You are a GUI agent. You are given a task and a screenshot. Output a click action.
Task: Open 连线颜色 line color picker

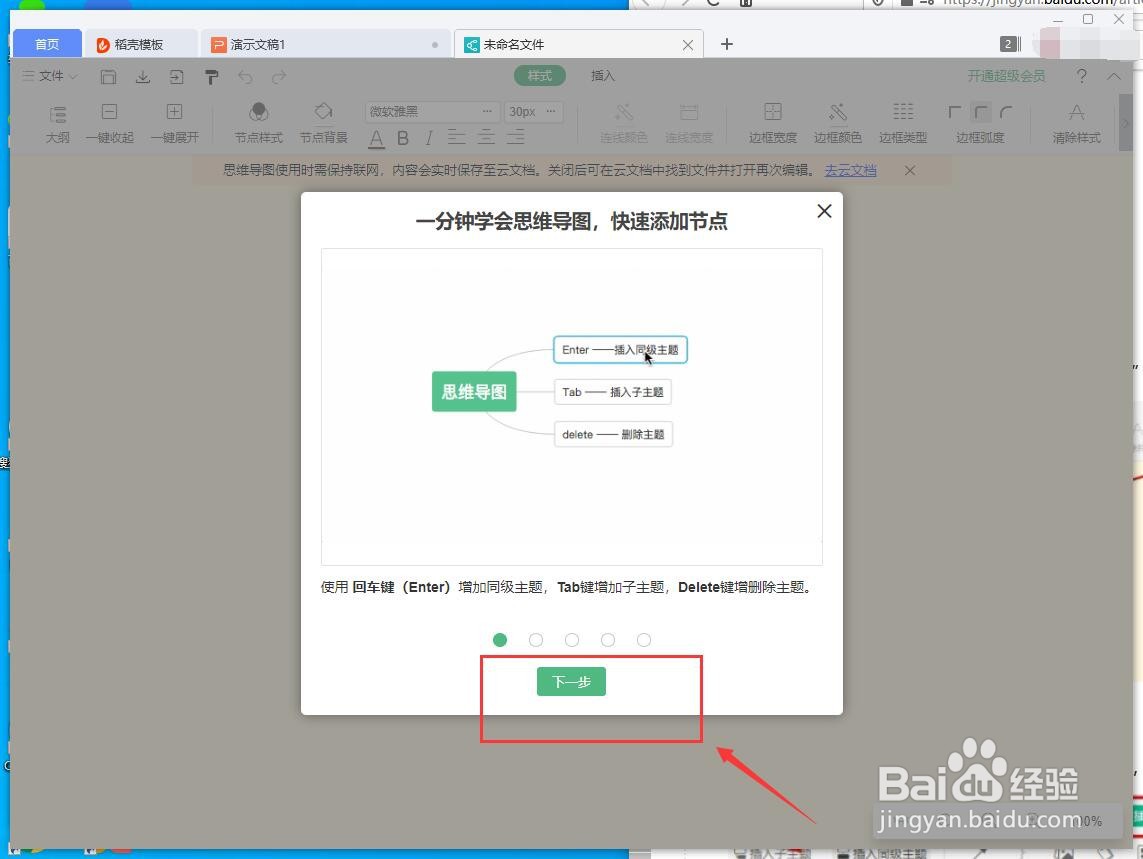[624, 123]
